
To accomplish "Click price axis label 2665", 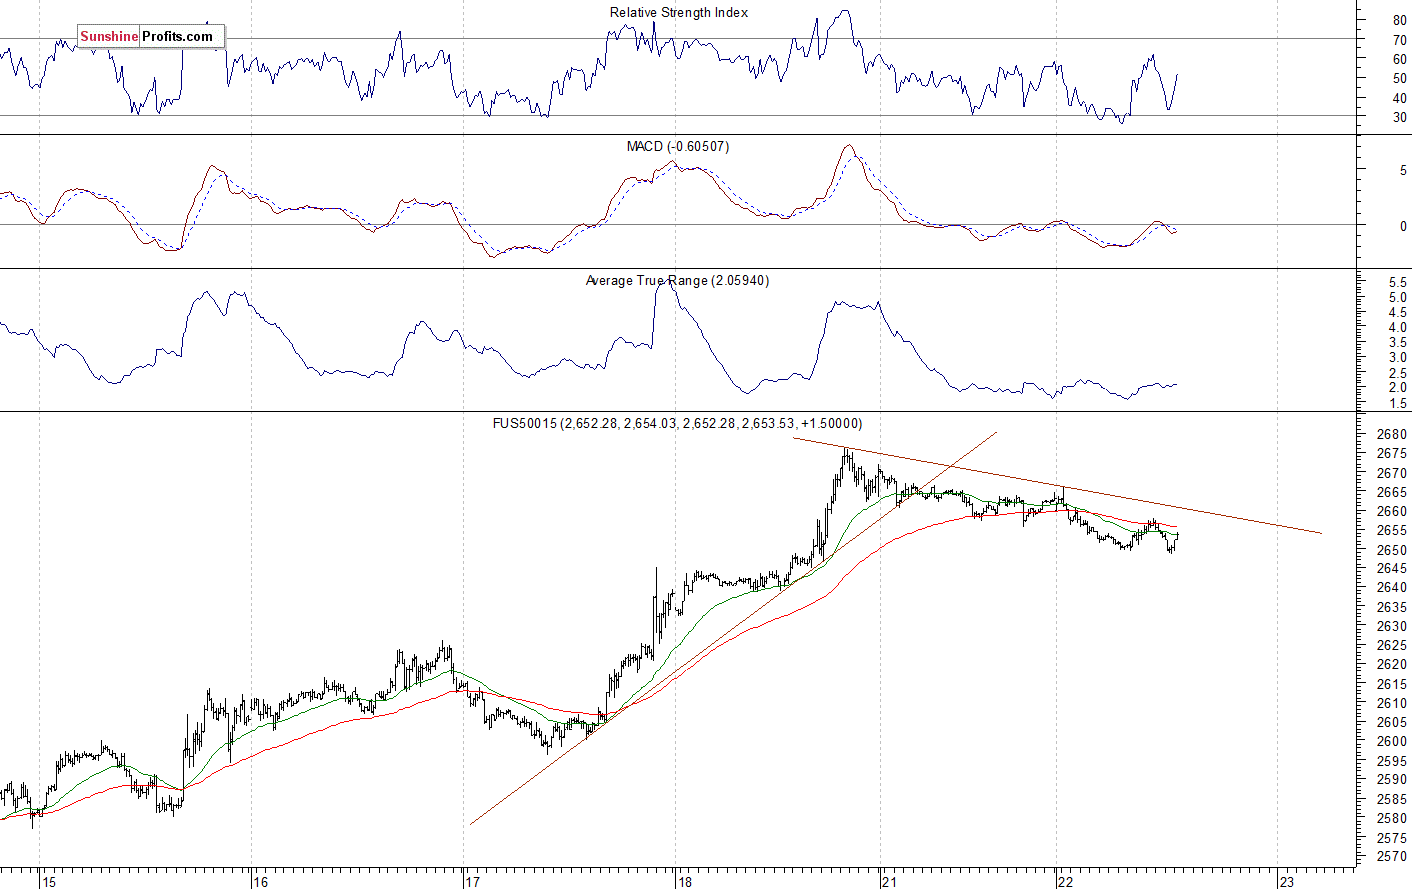I will click(x=1392, y=493).
